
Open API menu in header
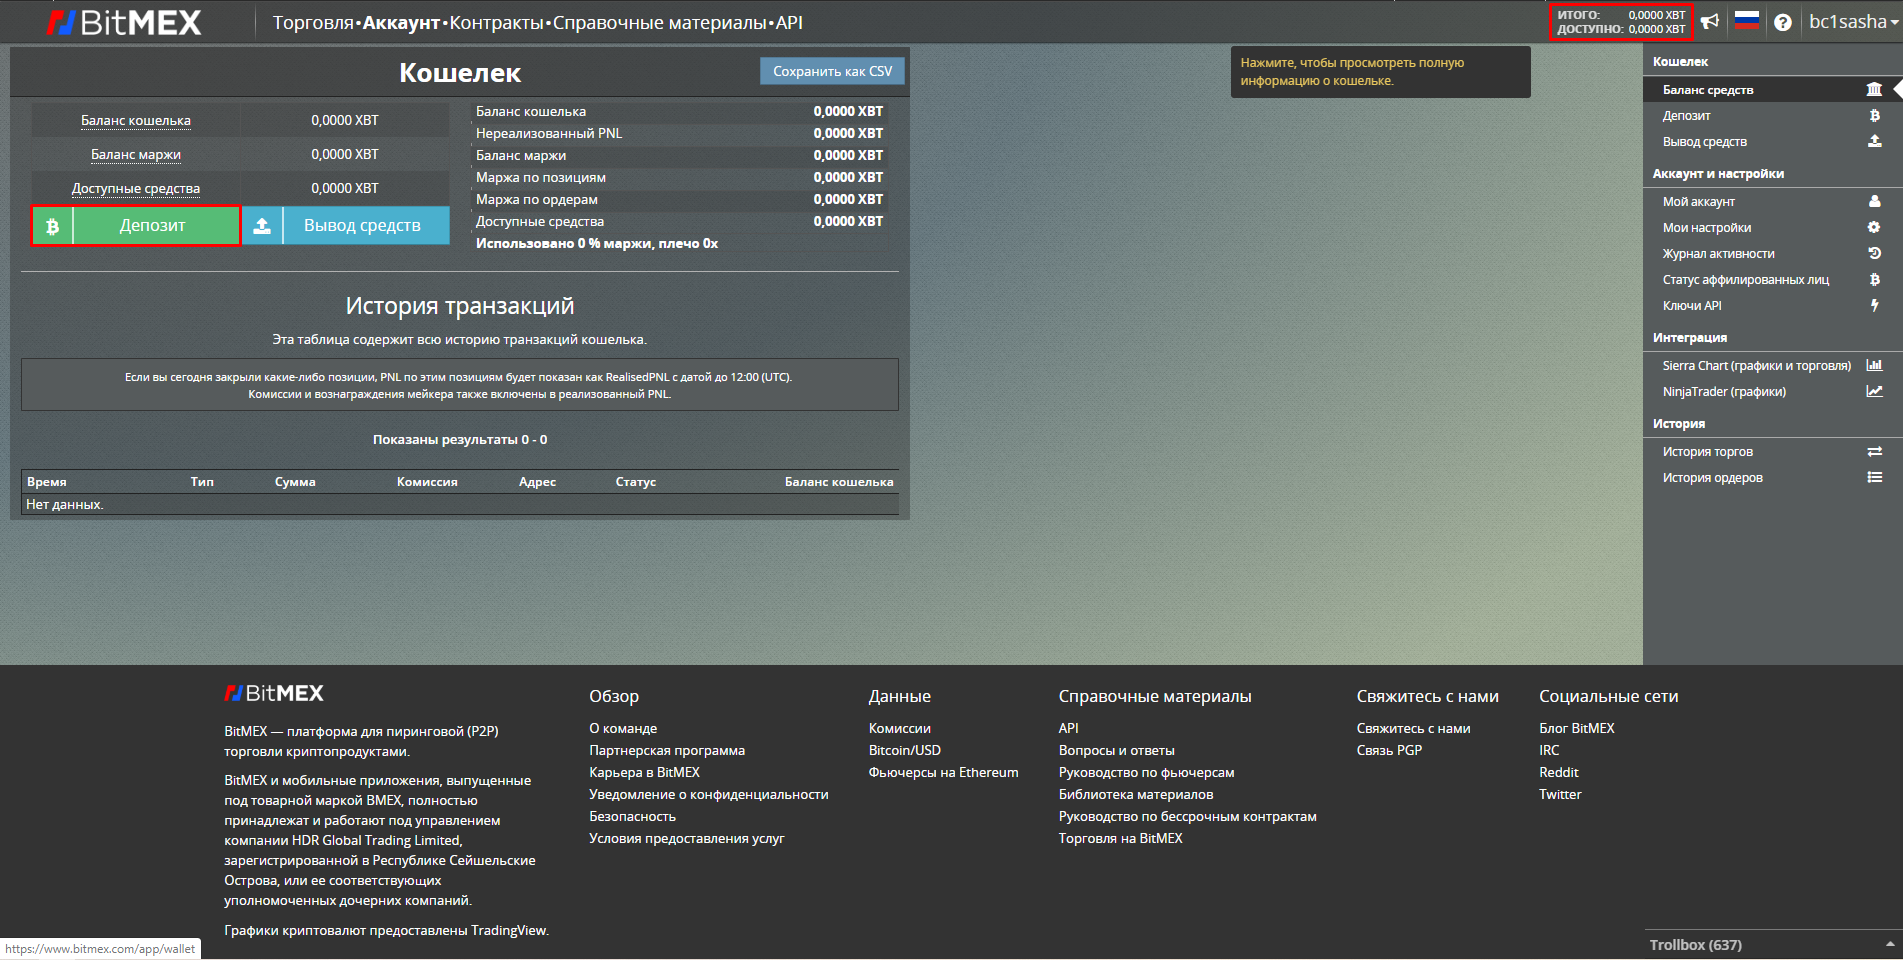(x=789, y=22)
